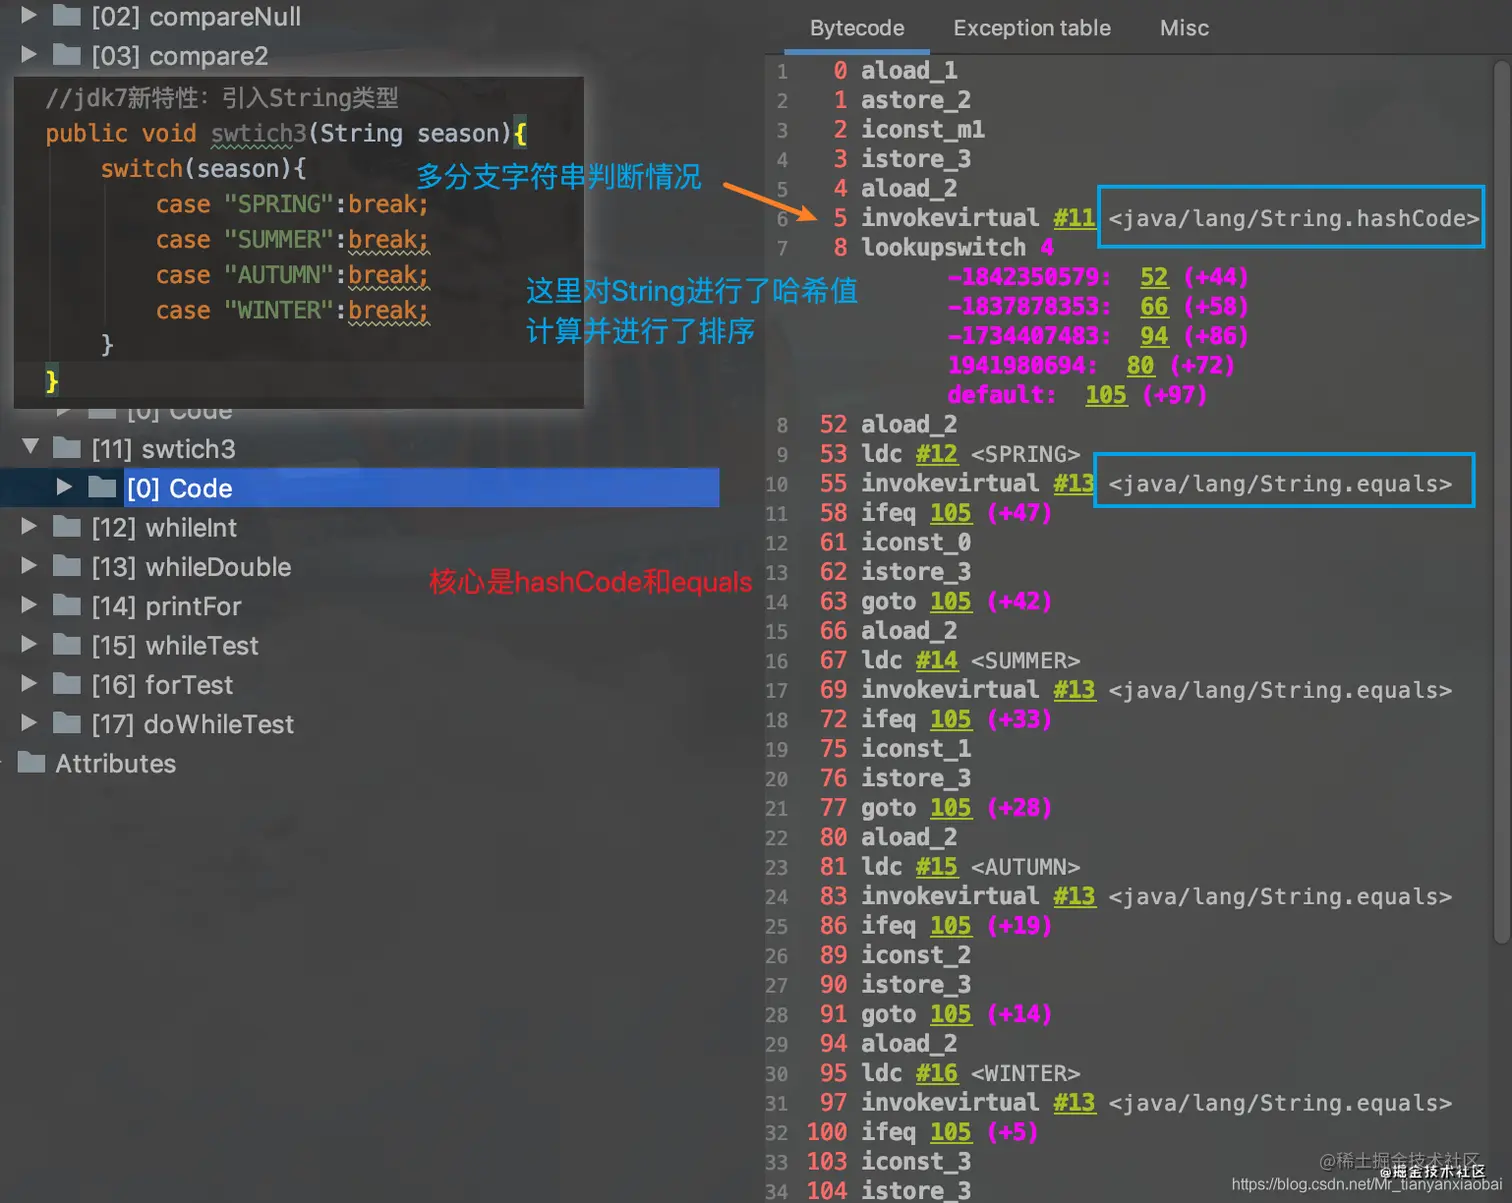
Task: Click the folder icon of [03] compare2
Action: coord(66,54)
